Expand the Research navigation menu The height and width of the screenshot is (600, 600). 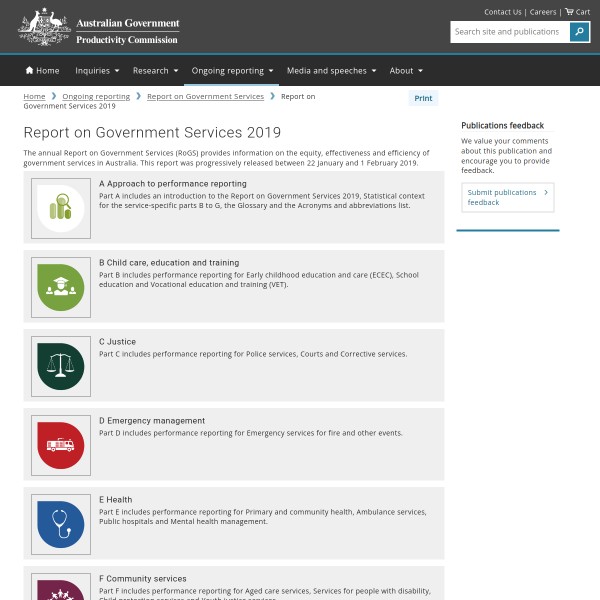(x=155, y=71)
